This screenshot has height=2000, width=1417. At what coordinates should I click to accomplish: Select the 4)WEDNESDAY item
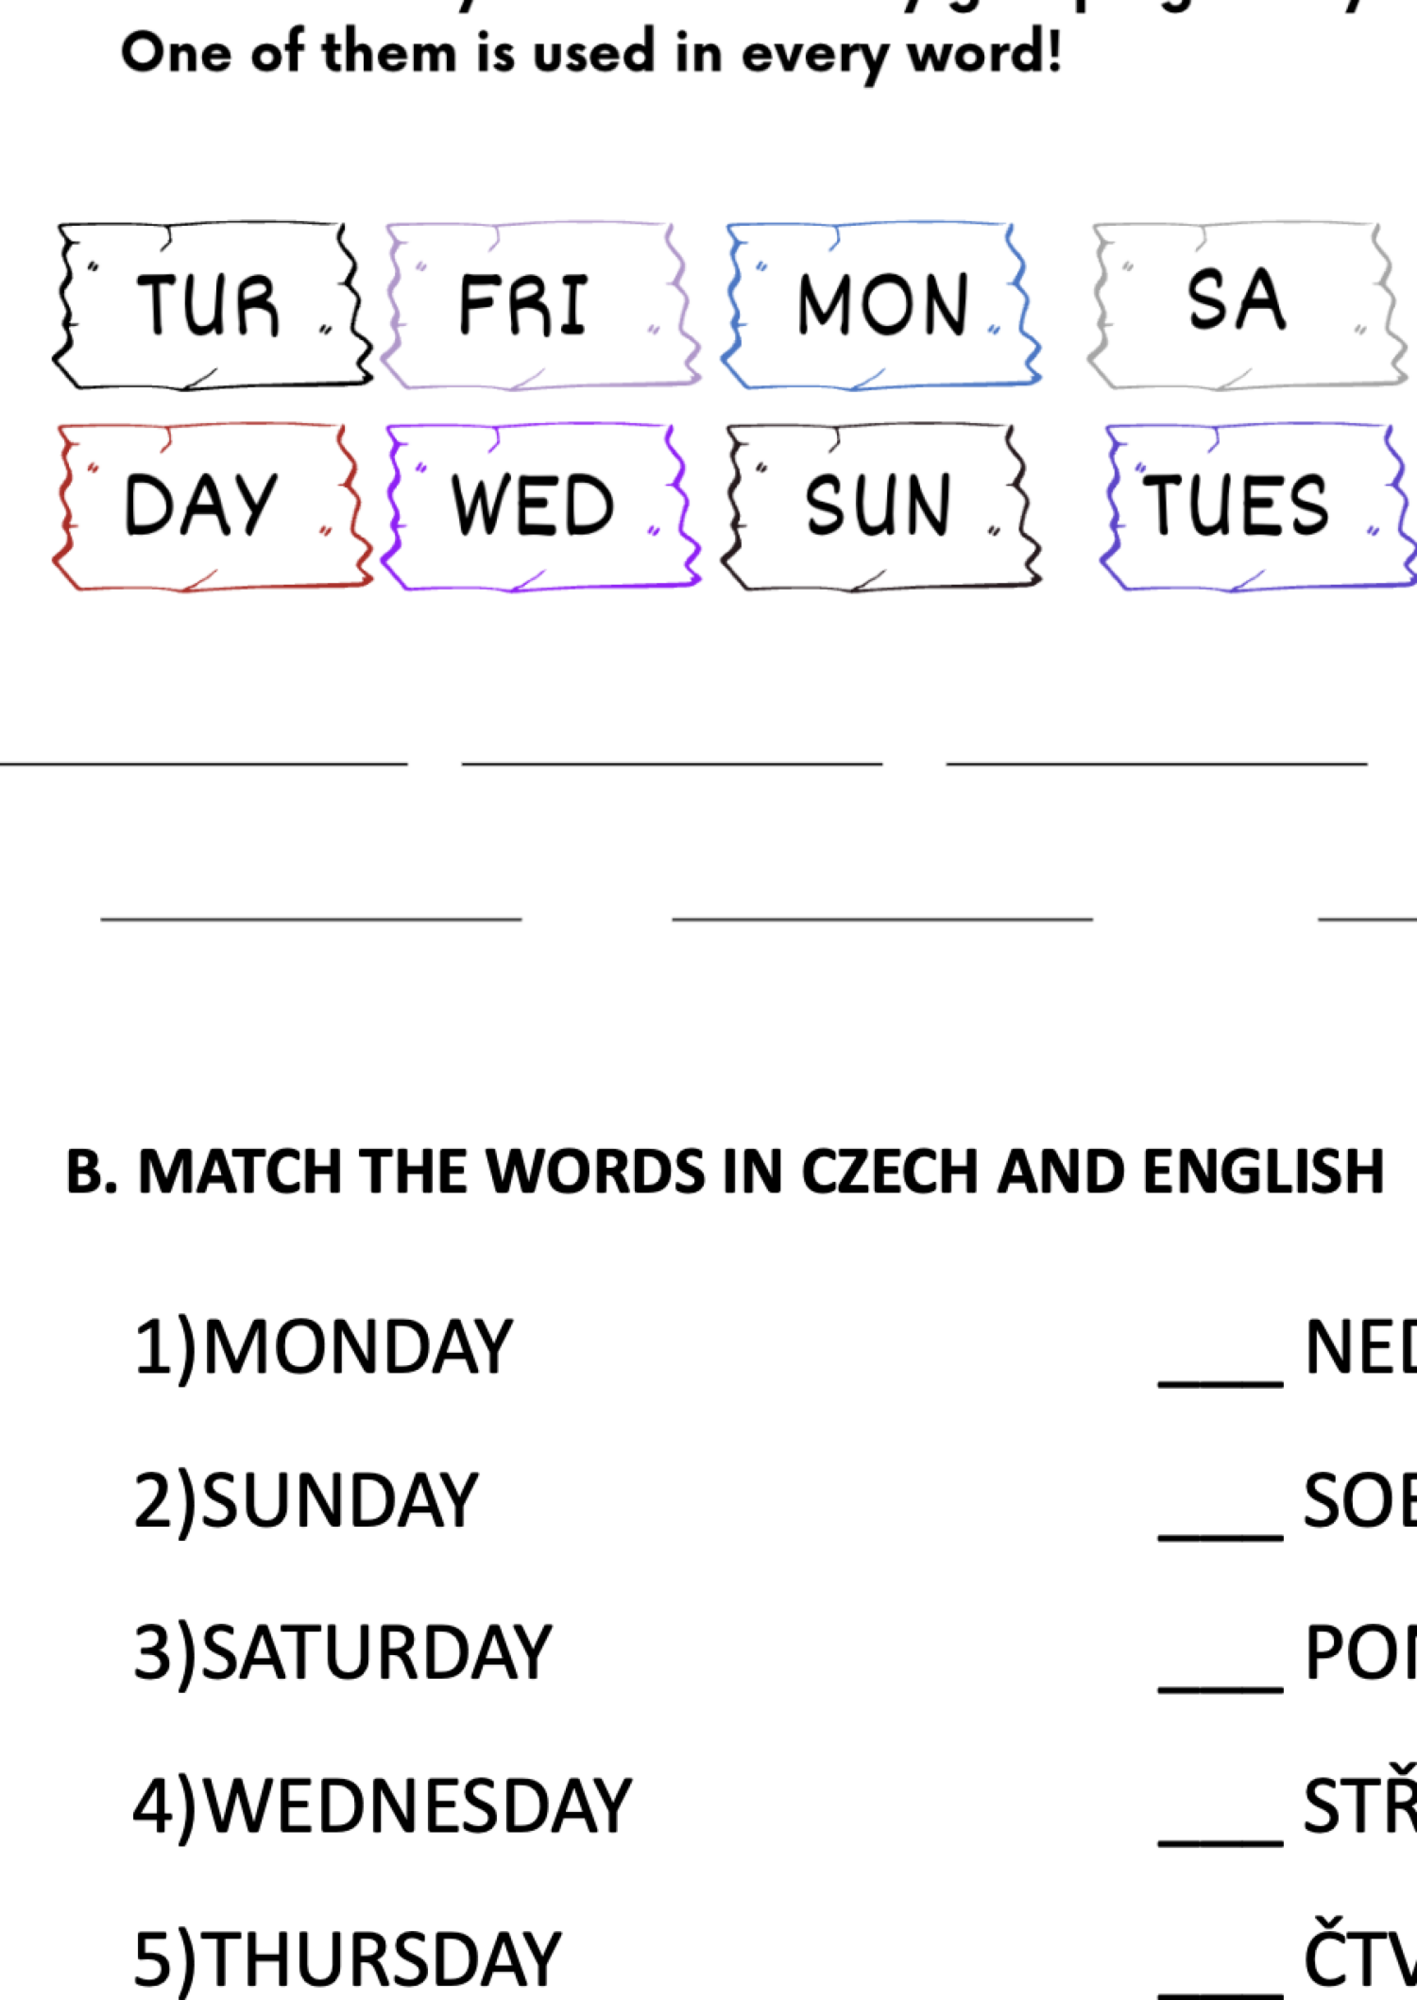[382, 1806]
